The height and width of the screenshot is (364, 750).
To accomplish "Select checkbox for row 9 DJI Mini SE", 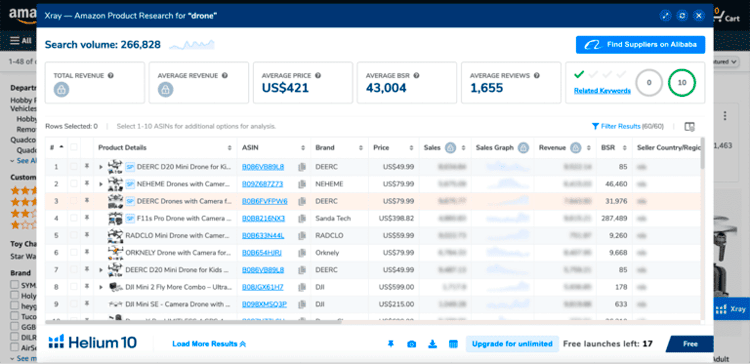I will 74,304.
